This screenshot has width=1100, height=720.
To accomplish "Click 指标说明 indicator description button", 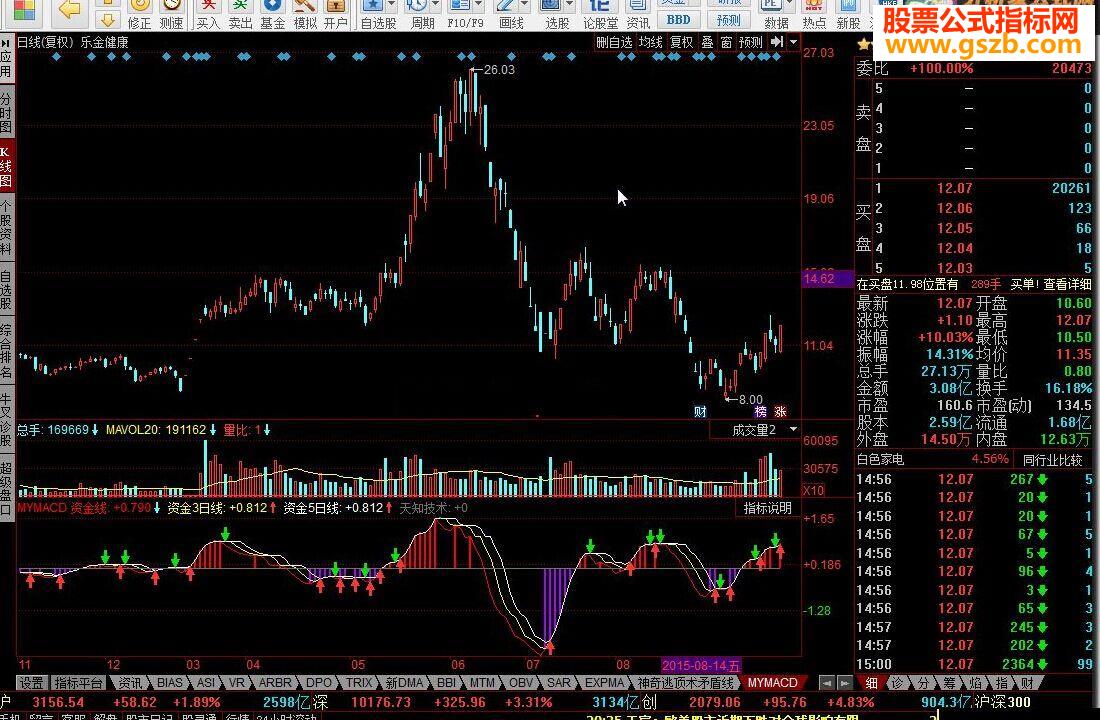I will 767,507.
